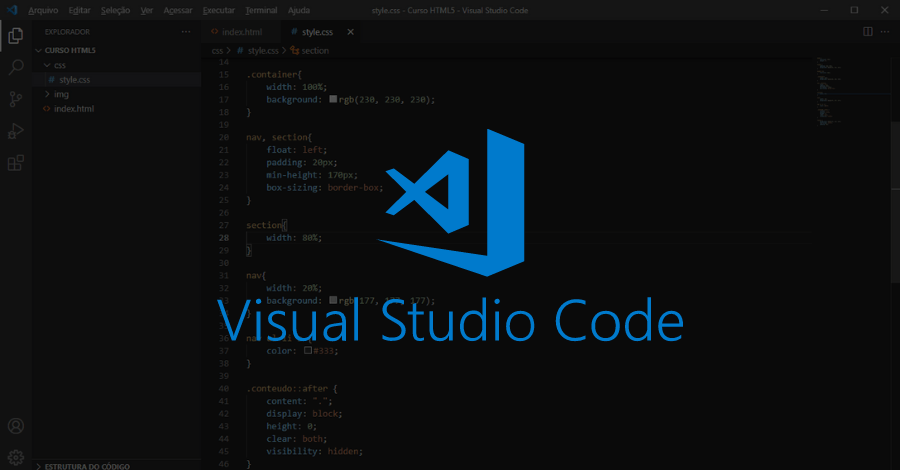Click 'float: left;' on line 21
The height and width of the screenshot is (470, 900).
click(x=296, y=150)
